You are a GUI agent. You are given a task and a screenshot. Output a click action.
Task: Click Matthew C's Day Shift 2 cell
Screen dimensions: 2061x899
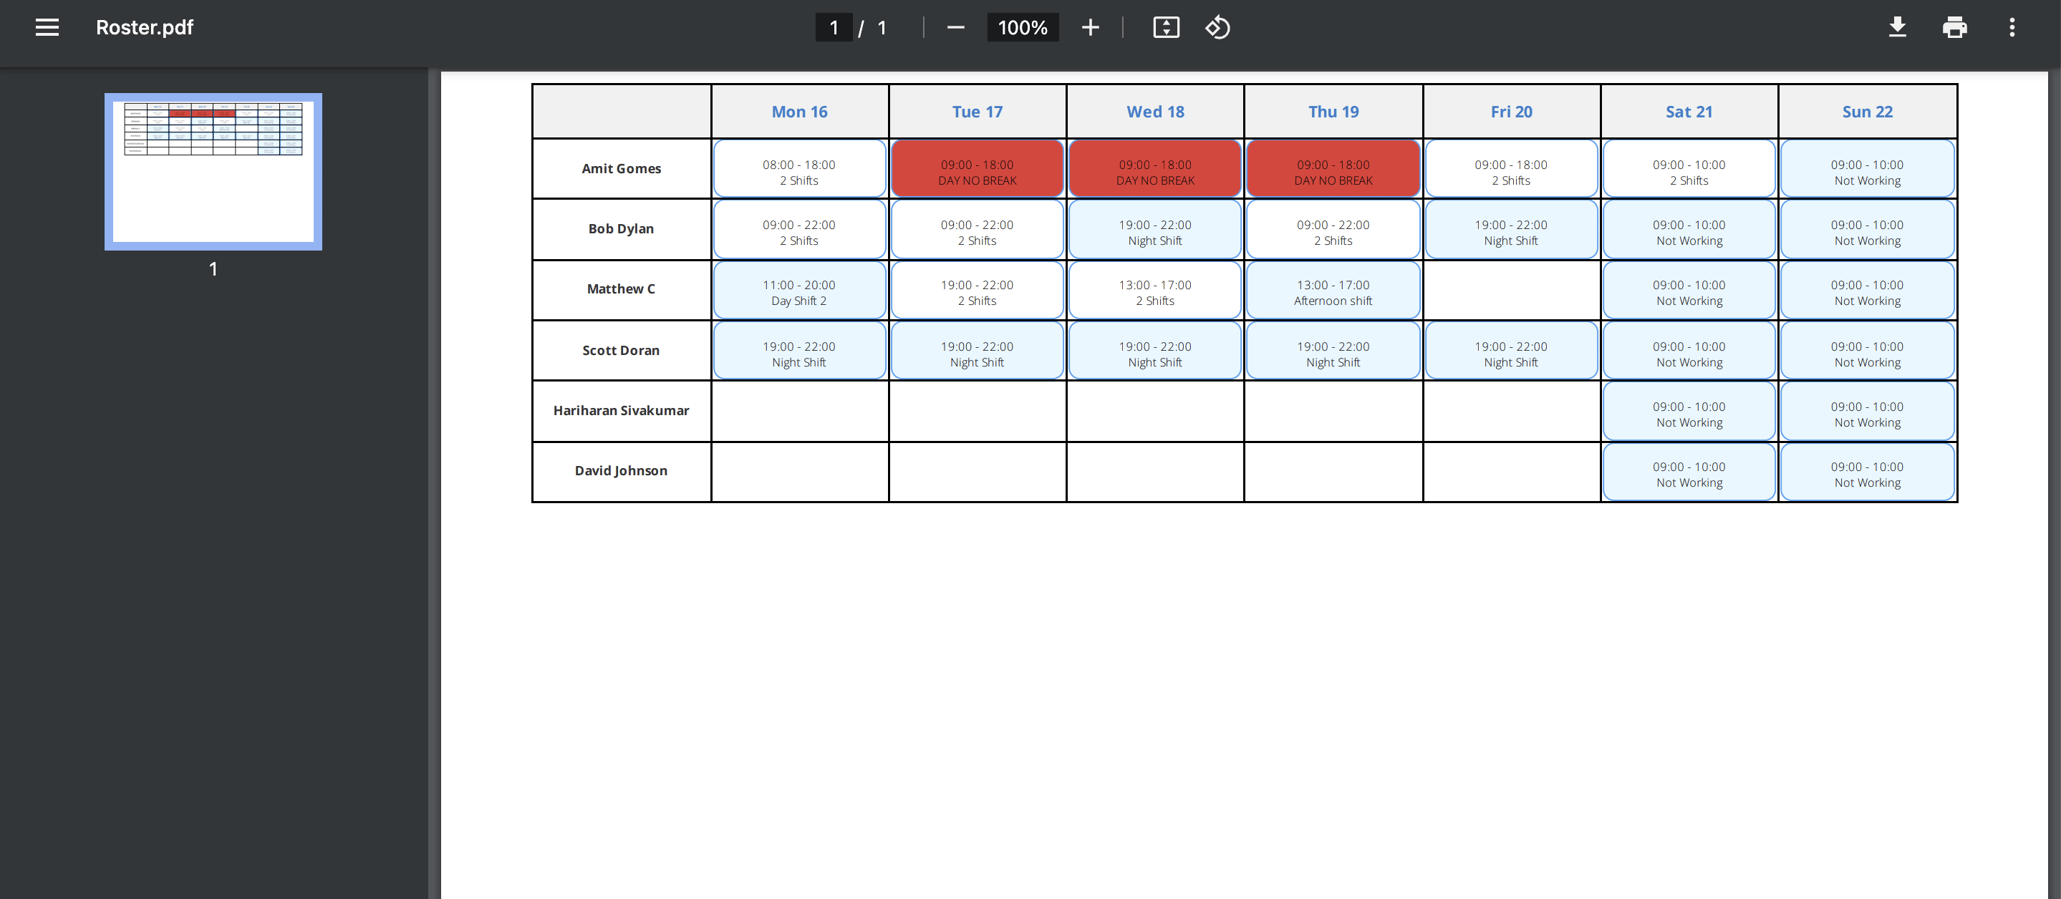799,290
